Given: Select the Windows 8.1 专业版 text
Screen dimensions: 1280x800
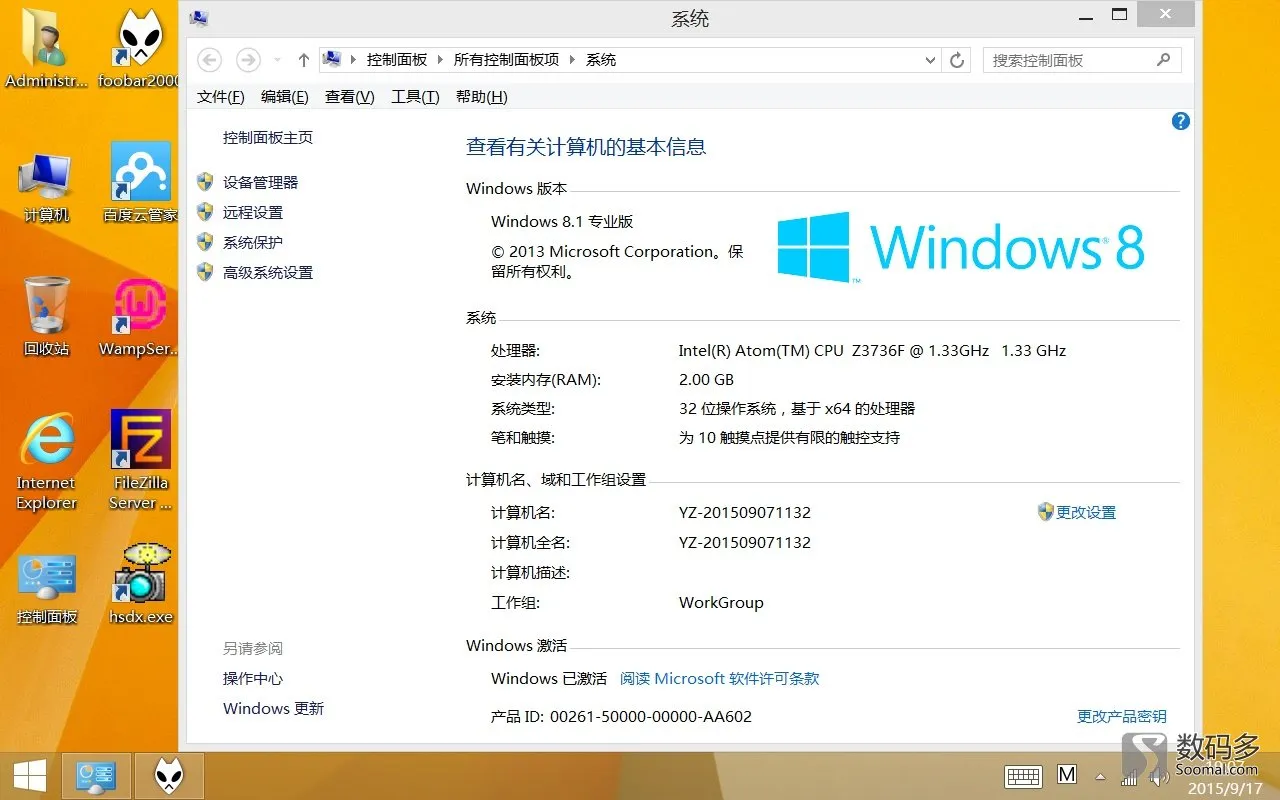Looking at the screenshot, I should [x=562, y=222].
